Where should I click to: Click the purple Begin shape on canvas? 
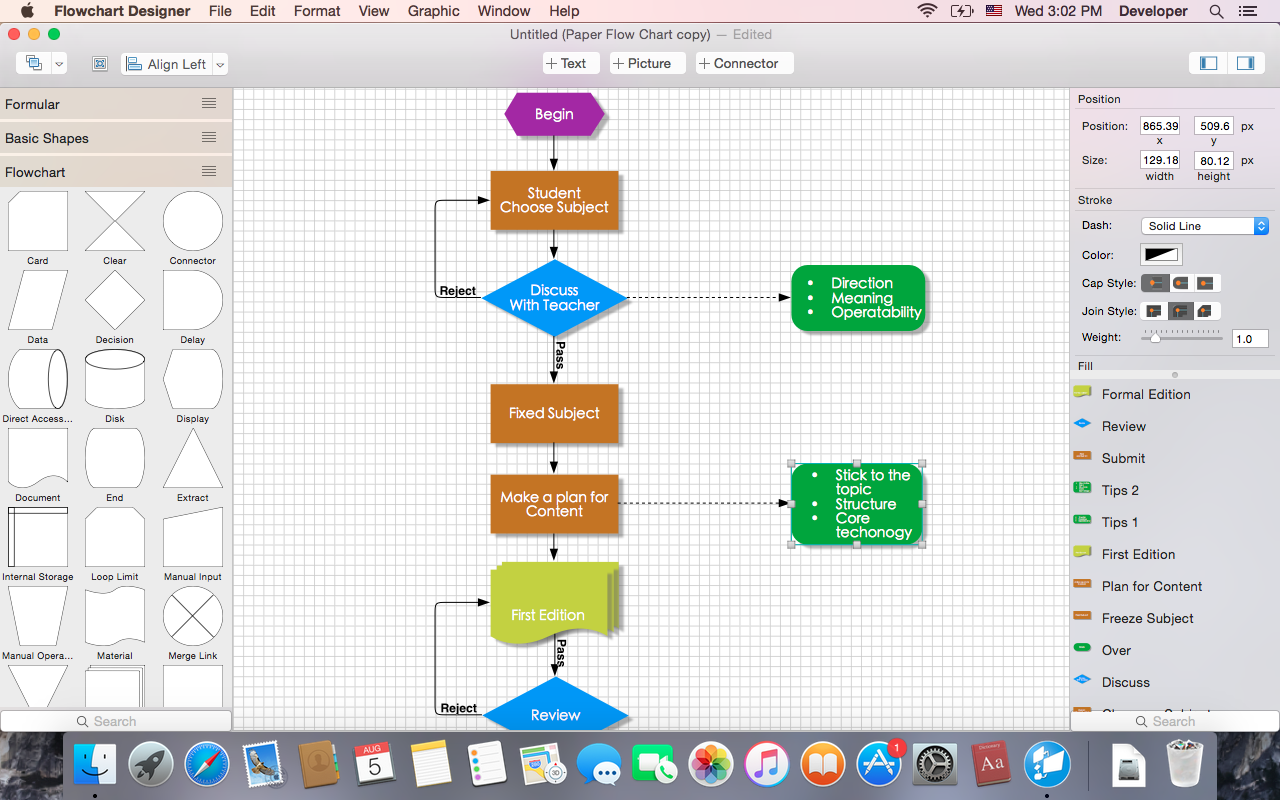click(x=554, y=114)
